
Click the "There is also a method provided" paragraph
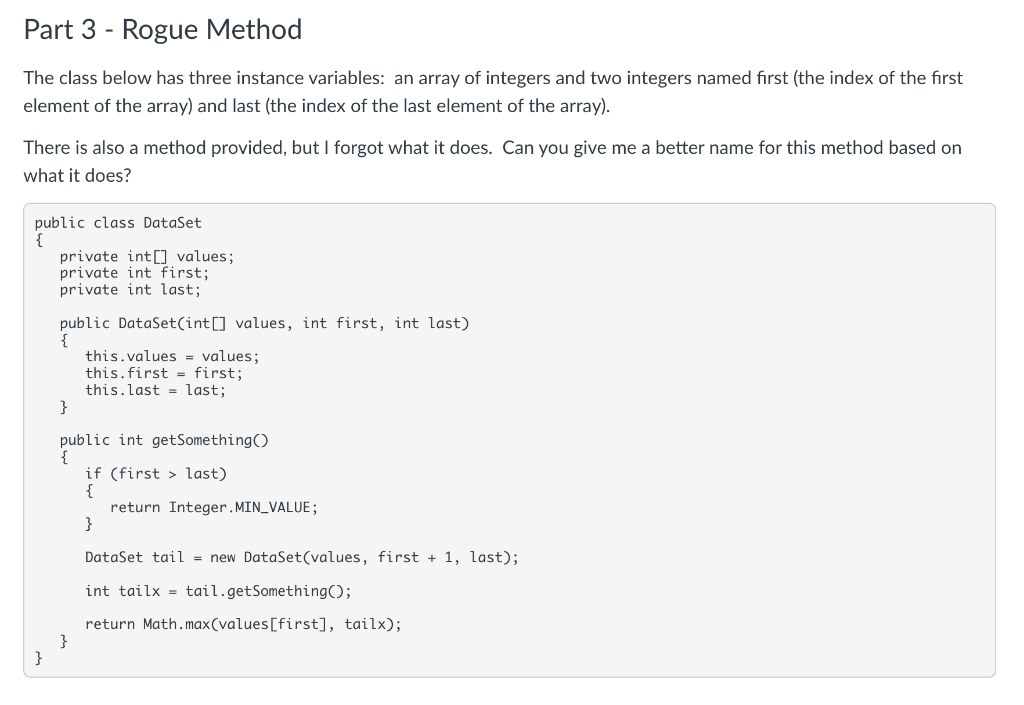click(492, 160)
